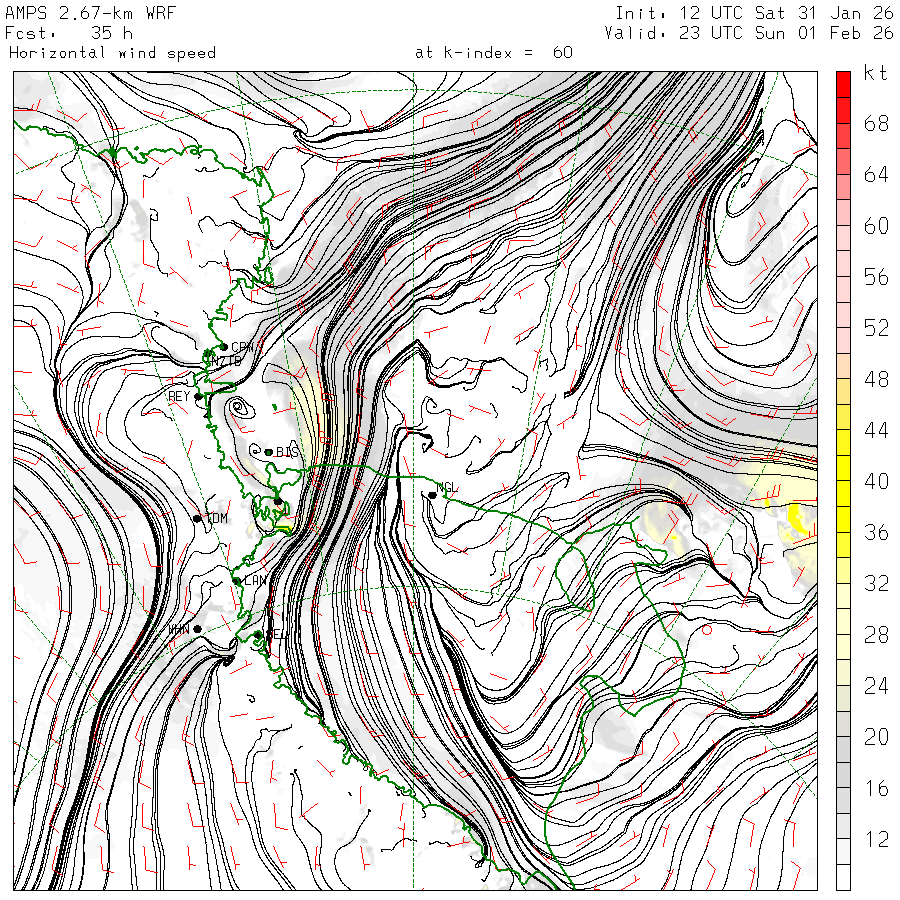
Task: Pick the white bottom swatch below 12
Action: (843, 877)
